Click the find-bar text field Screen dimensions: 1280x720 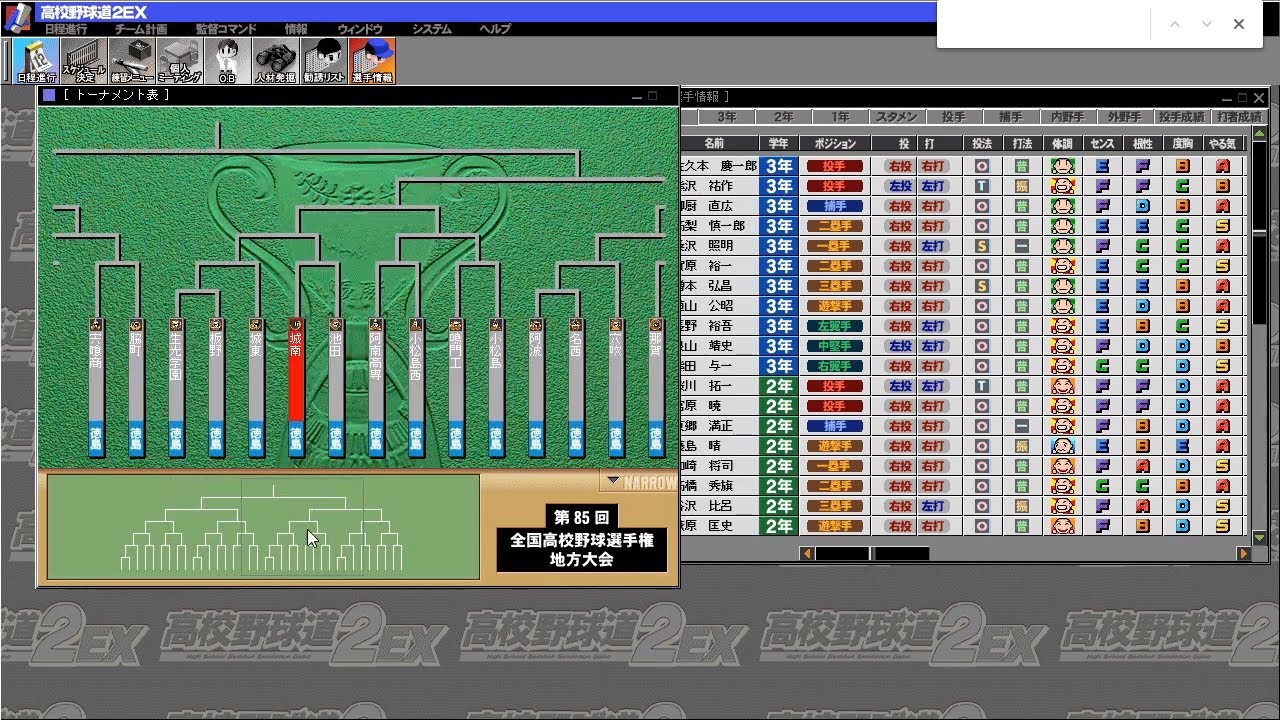click(1045, 24)
